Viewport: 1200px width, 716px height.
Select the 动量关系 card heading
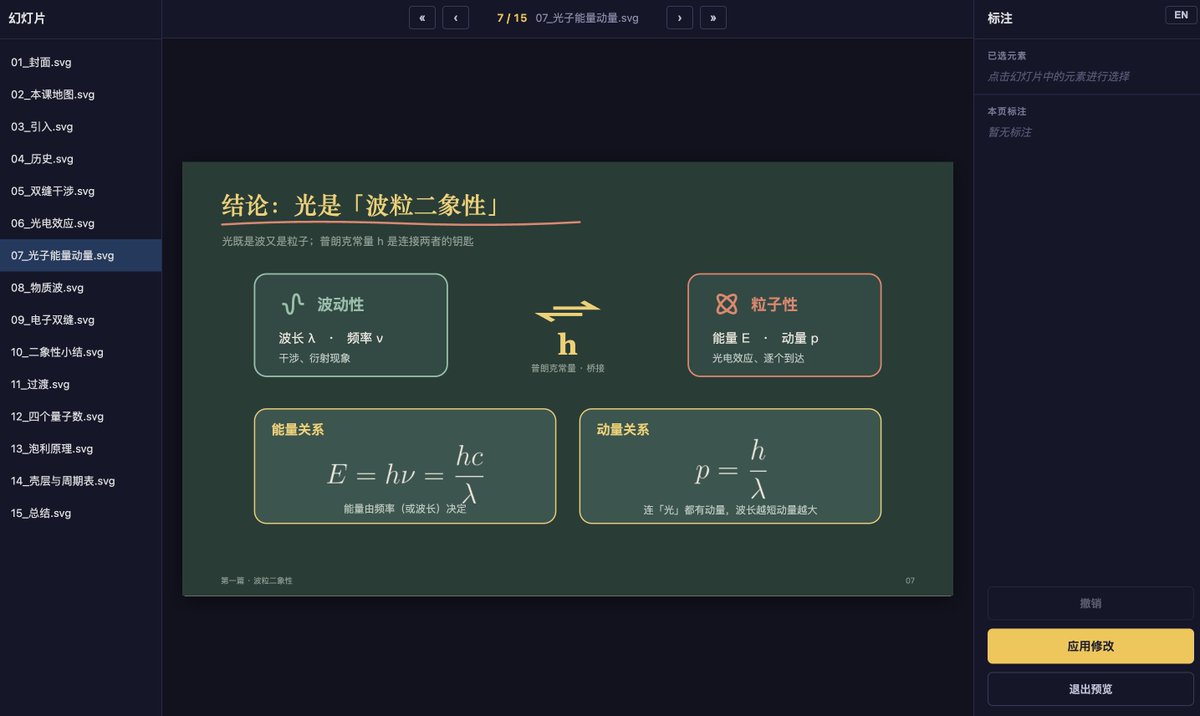[x=623, y=429]
